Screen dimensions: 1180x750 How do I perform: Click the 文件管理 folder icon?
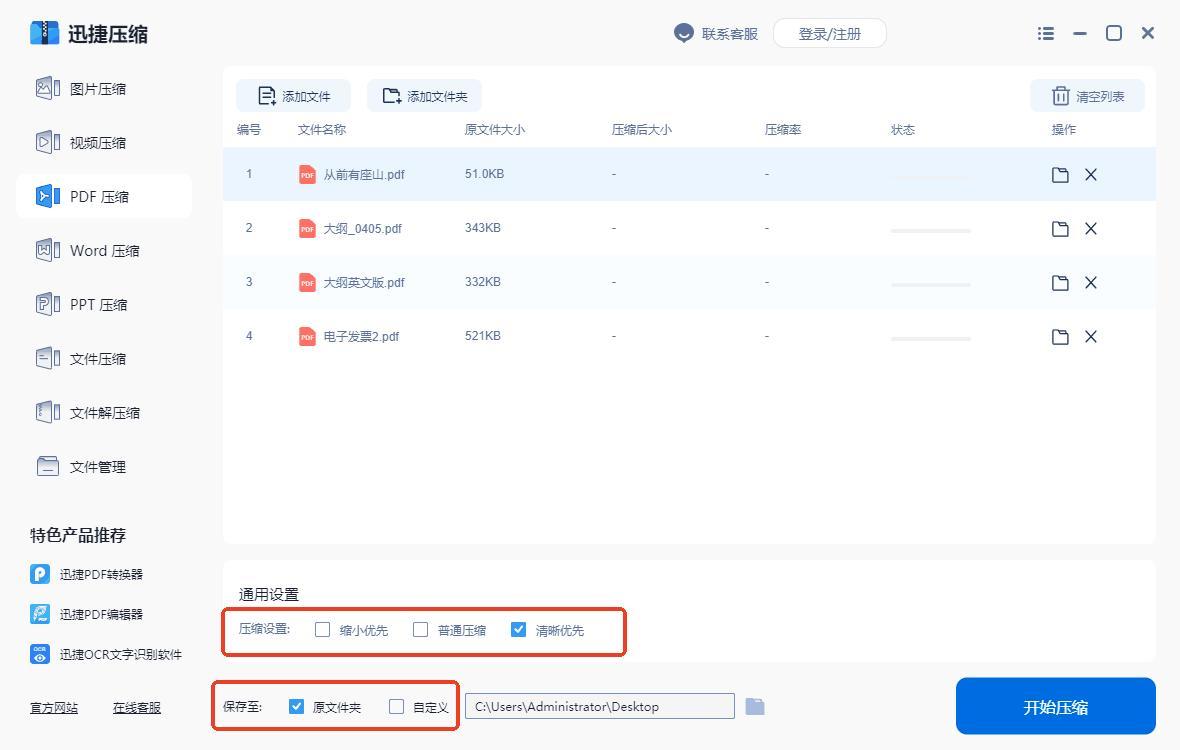[x=47, y=466]
